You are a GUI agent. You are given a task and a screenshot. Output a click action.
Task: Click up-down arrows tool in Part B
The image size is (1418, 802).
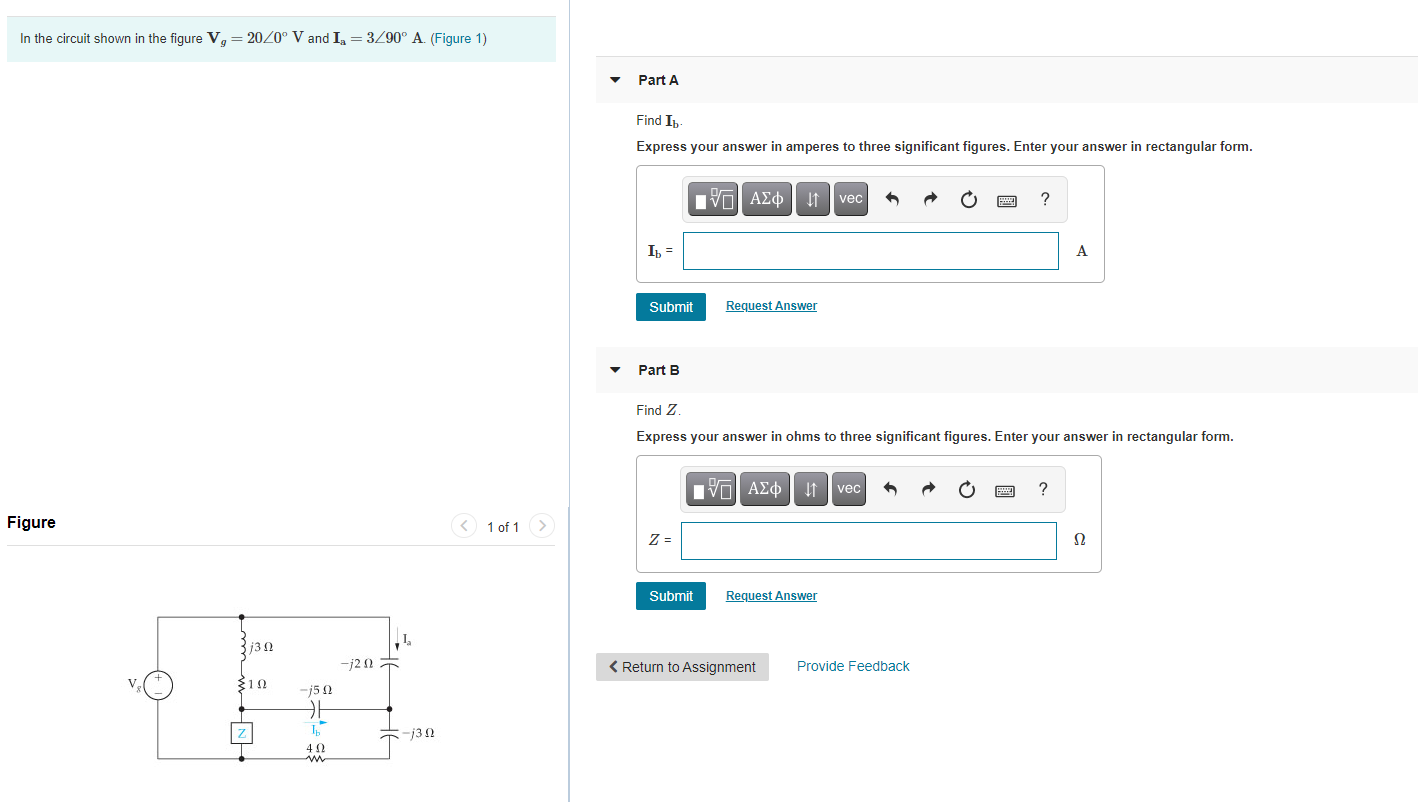pos(811,489)
